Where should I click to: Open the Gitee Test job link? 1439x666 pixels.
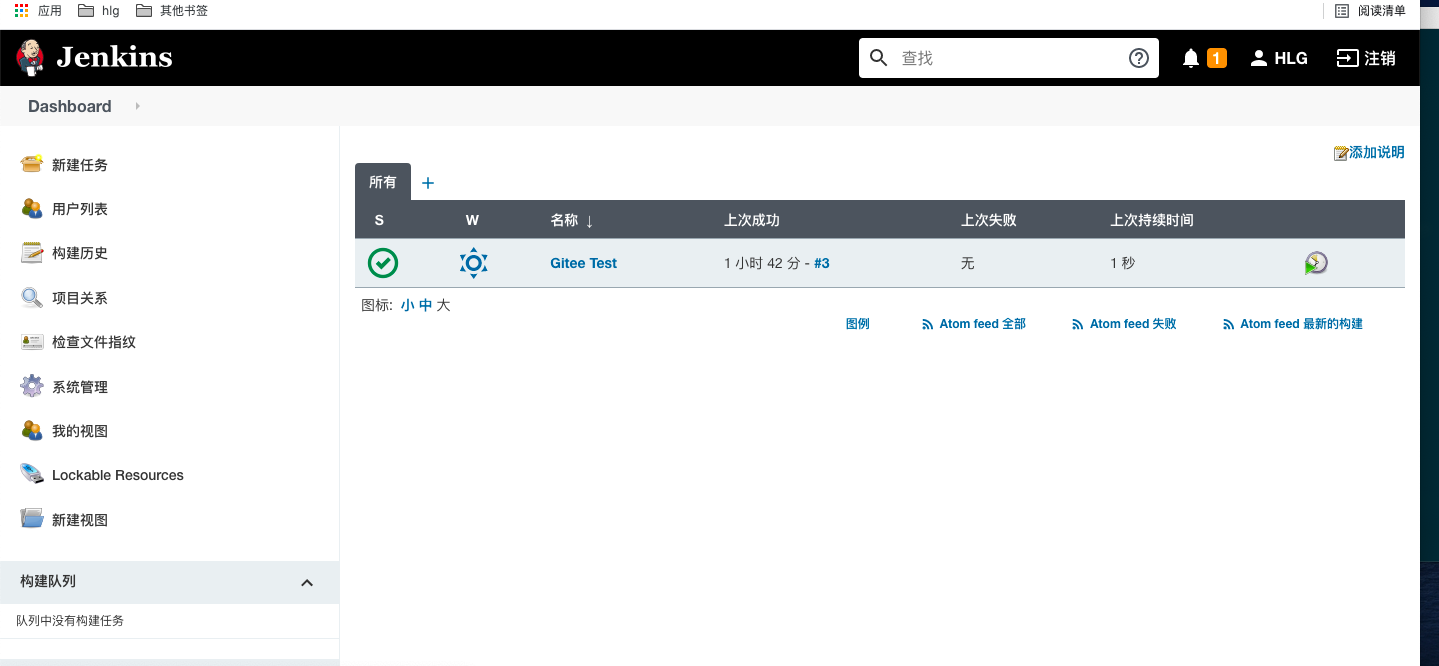pos(583,263)
